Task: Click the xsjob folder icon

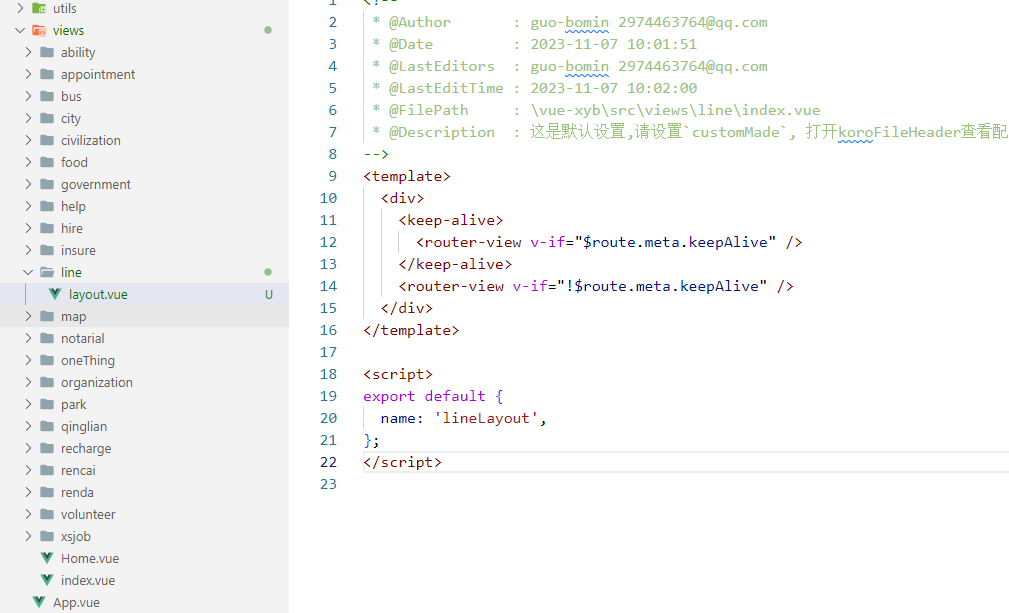Action: tap(47, 536)
